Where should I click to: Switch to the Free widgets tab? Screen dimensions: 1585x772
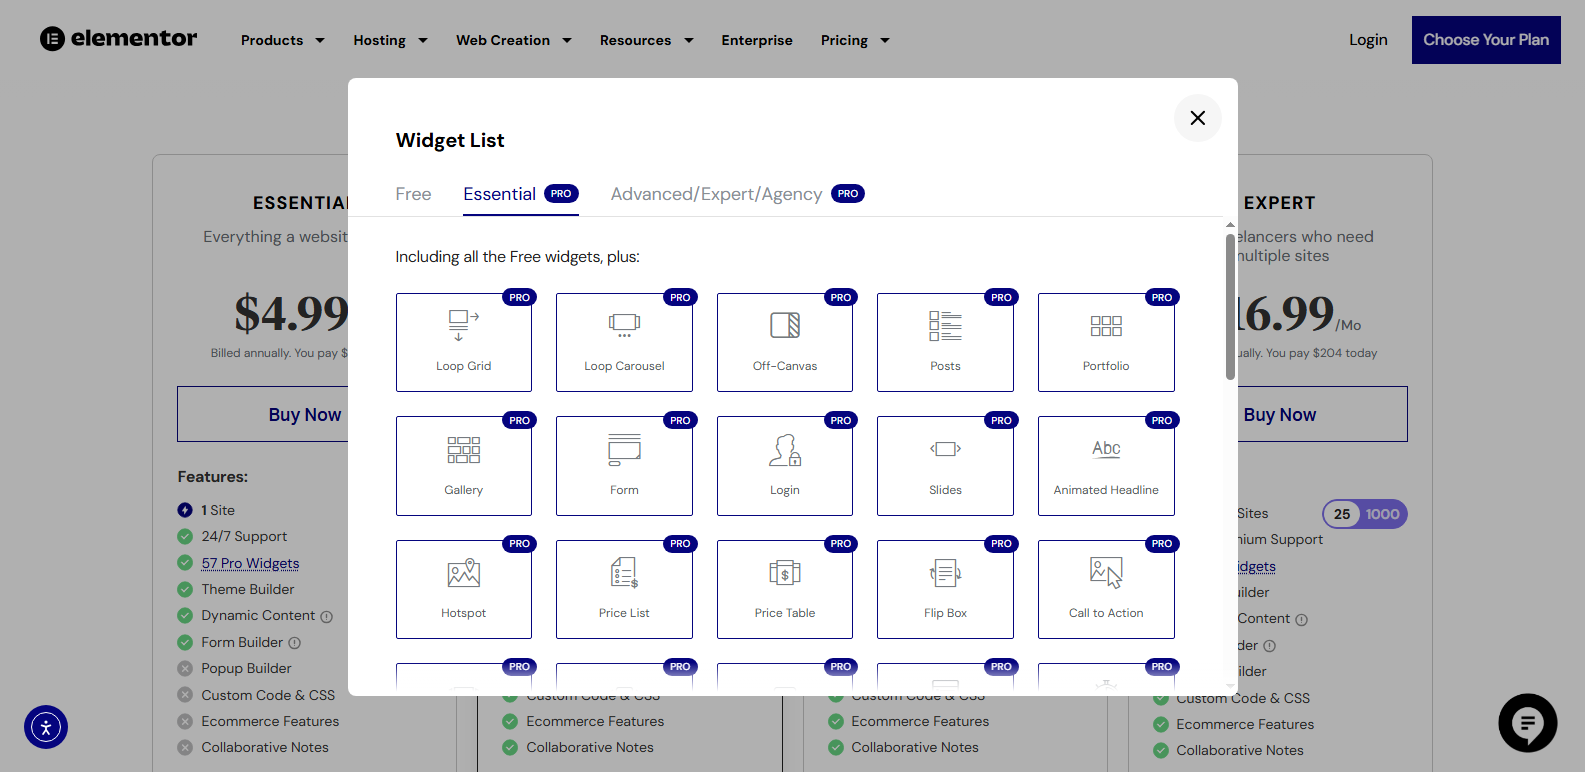(413, 194)
